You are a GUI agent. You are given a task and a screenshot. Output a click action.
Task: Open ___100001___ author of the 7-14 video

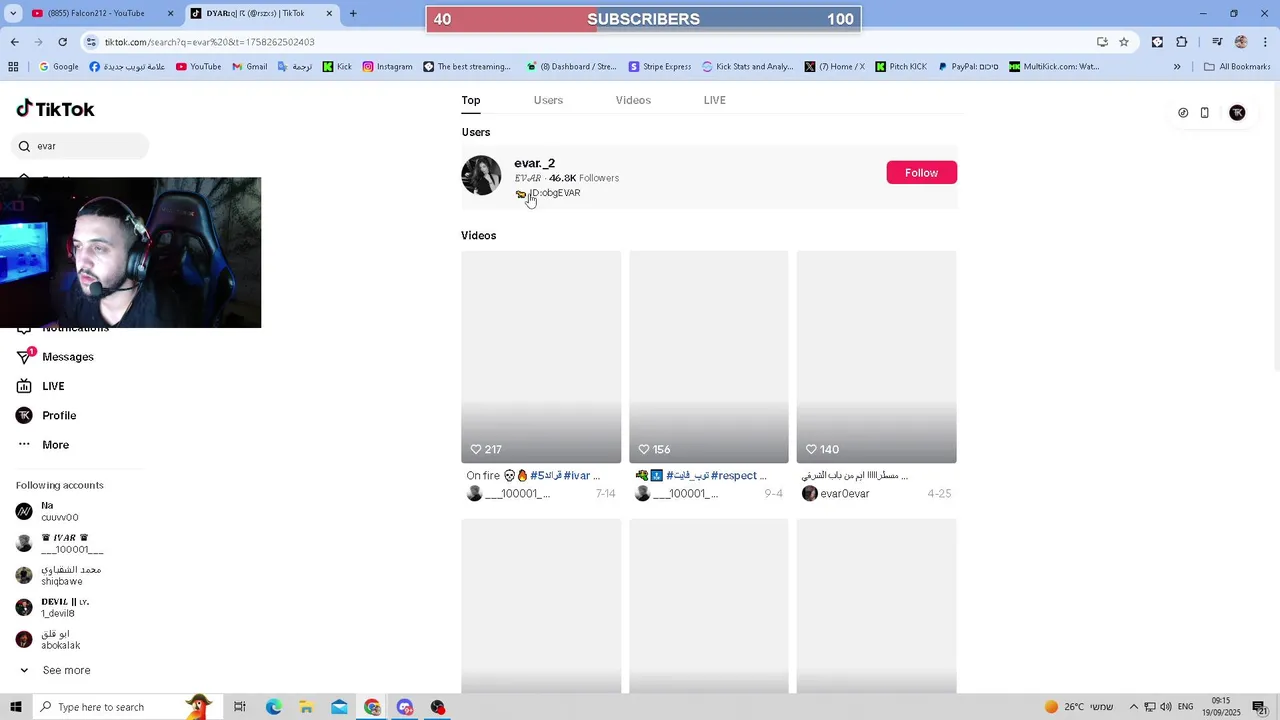coord(517,494)
